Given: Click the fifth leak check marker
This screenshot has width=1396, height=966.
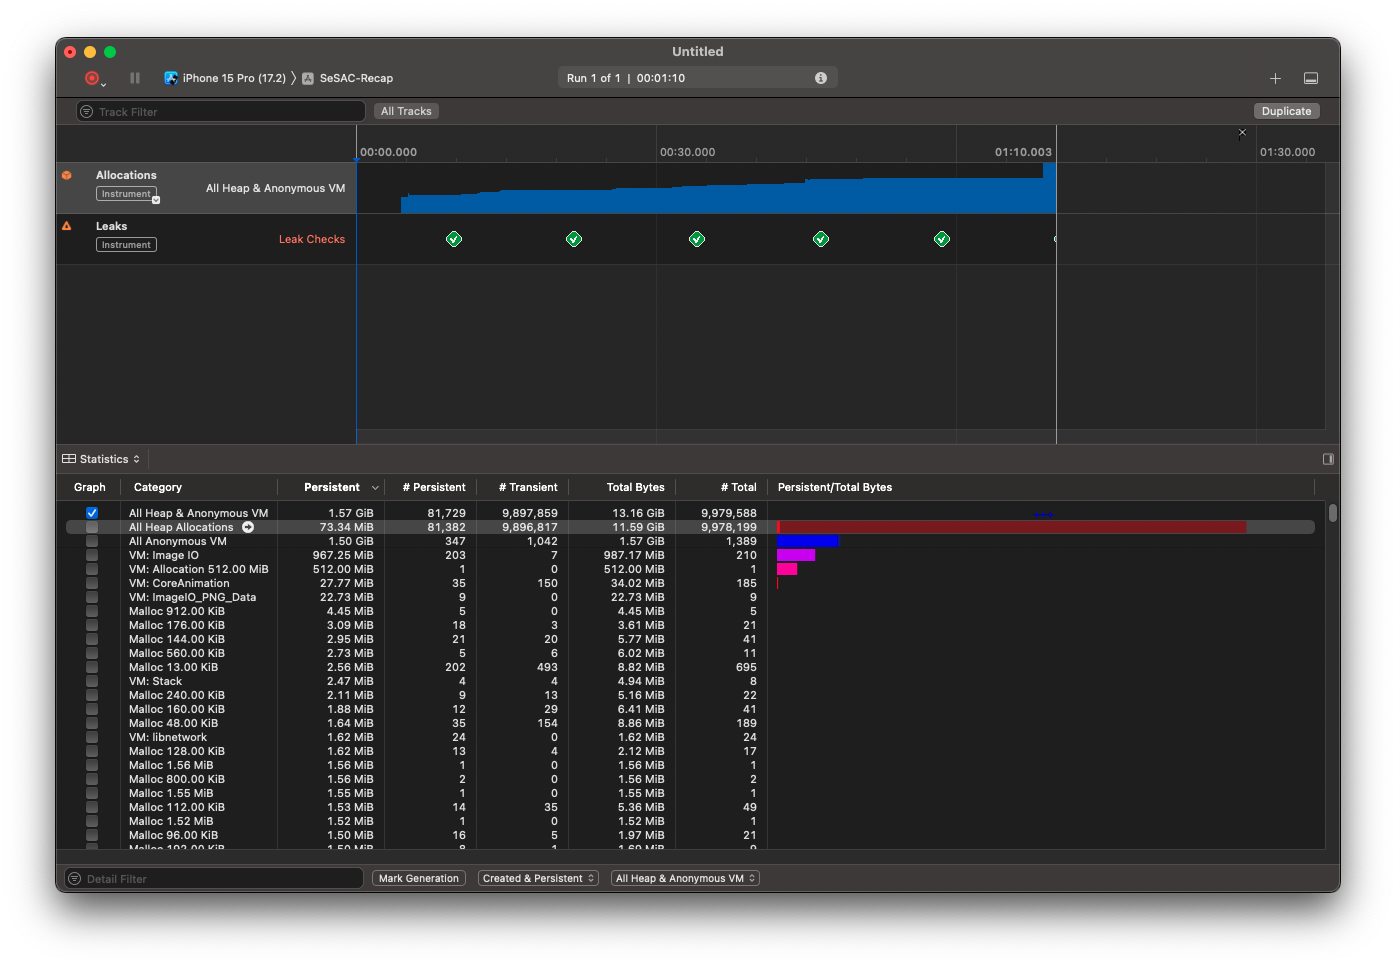Looking at the screenshot, I should coord(942,239).
